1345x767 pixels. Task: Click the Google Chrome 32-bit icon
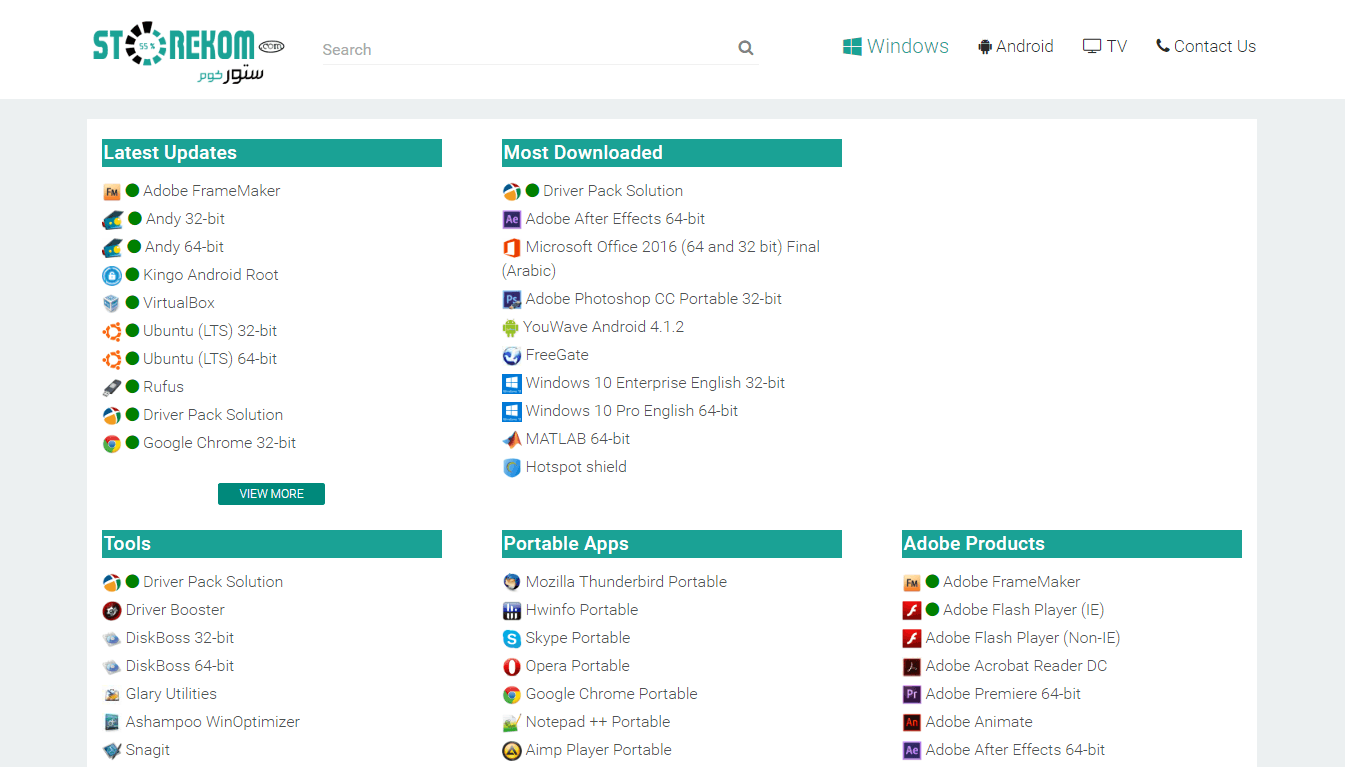coord(111,444)
